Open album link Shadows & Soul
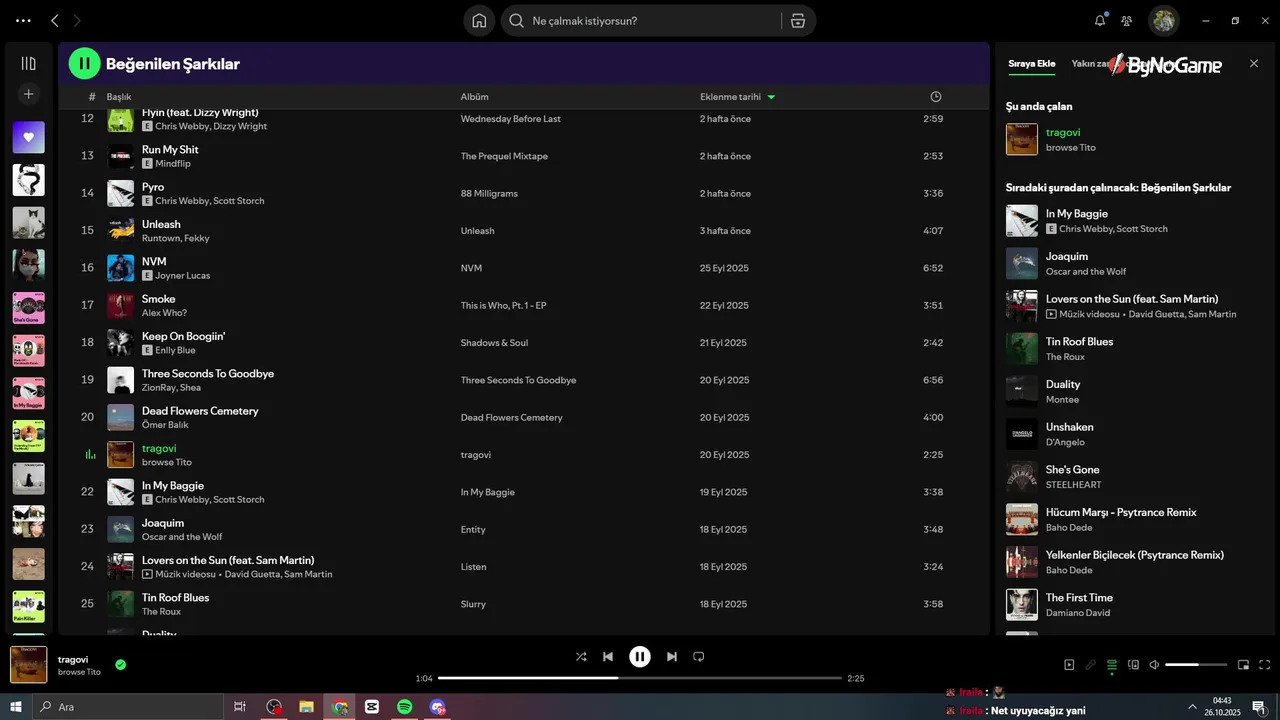Image resolution: width=1280 pixels, height=720 pixels. pyautogui.click(x=494, y=343)
